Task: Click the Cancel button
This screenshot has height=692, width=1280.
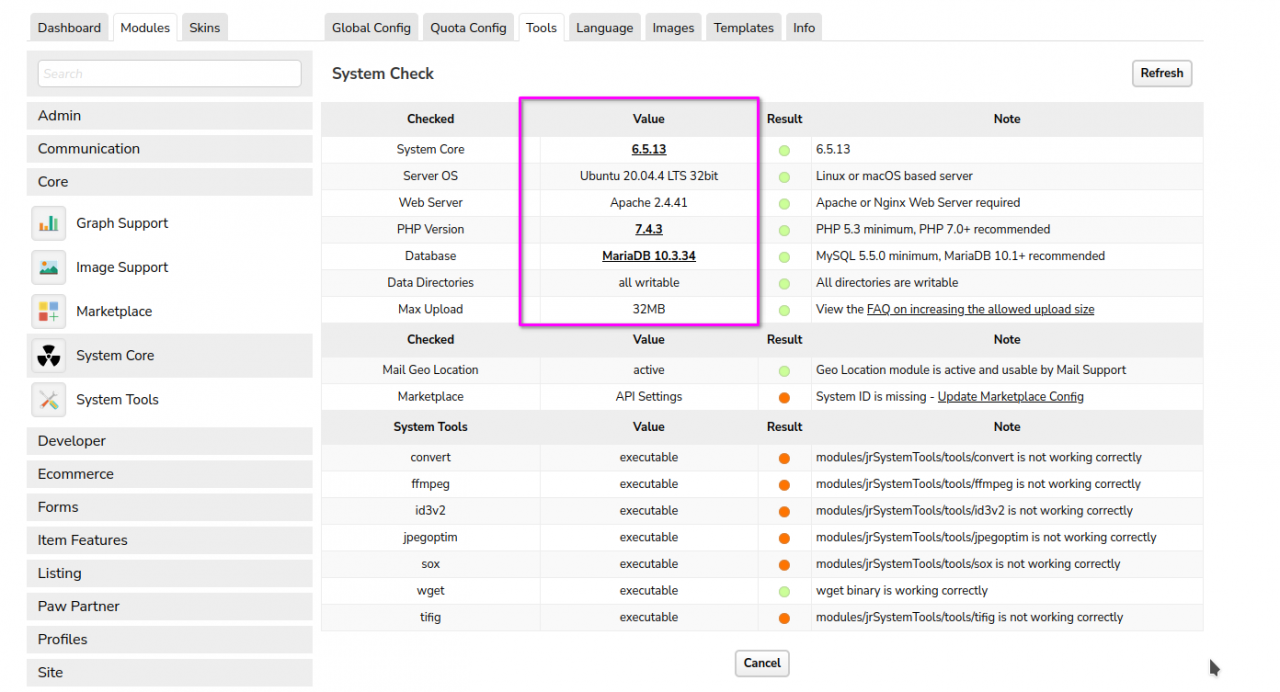Action: [762, 663]
